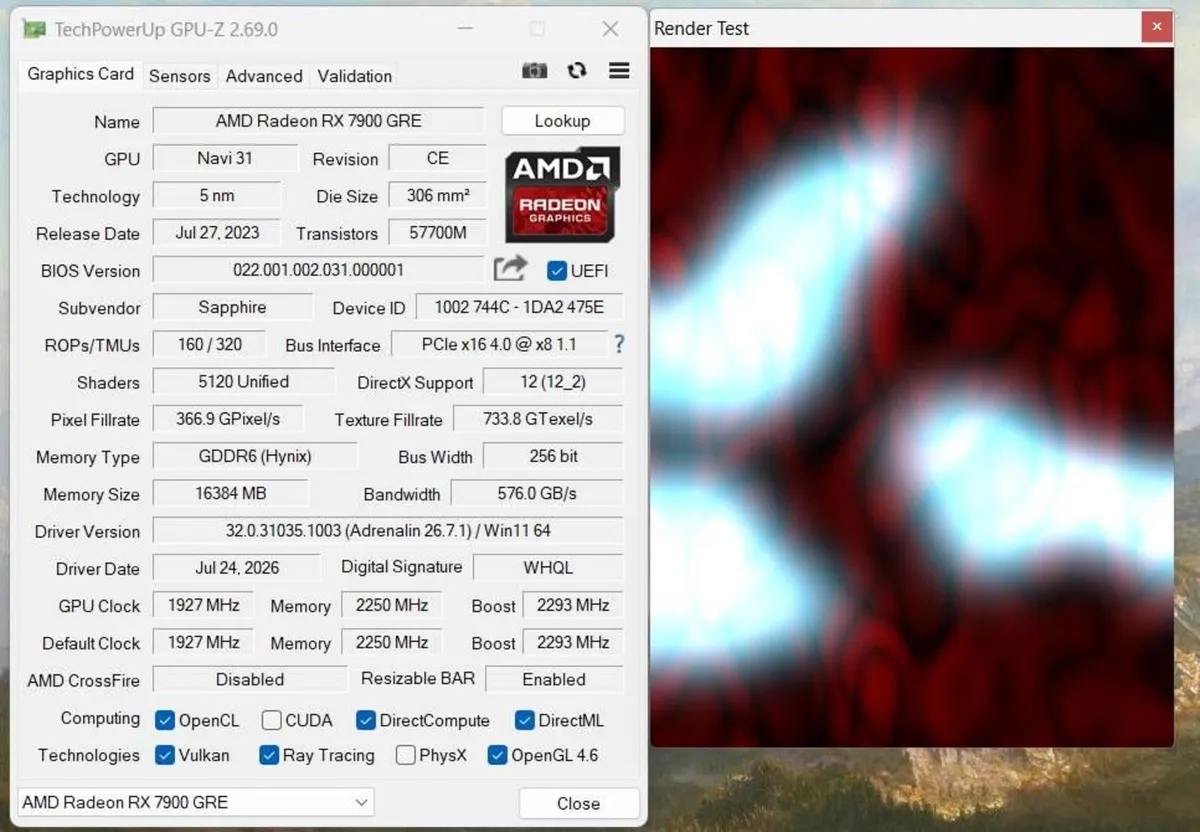Image resolution: width=1200 pixels, height=832 pixels.
Task: Open the hamburger menu in GPU-Z
Action: pyautogui.click(x=619, y=71)
